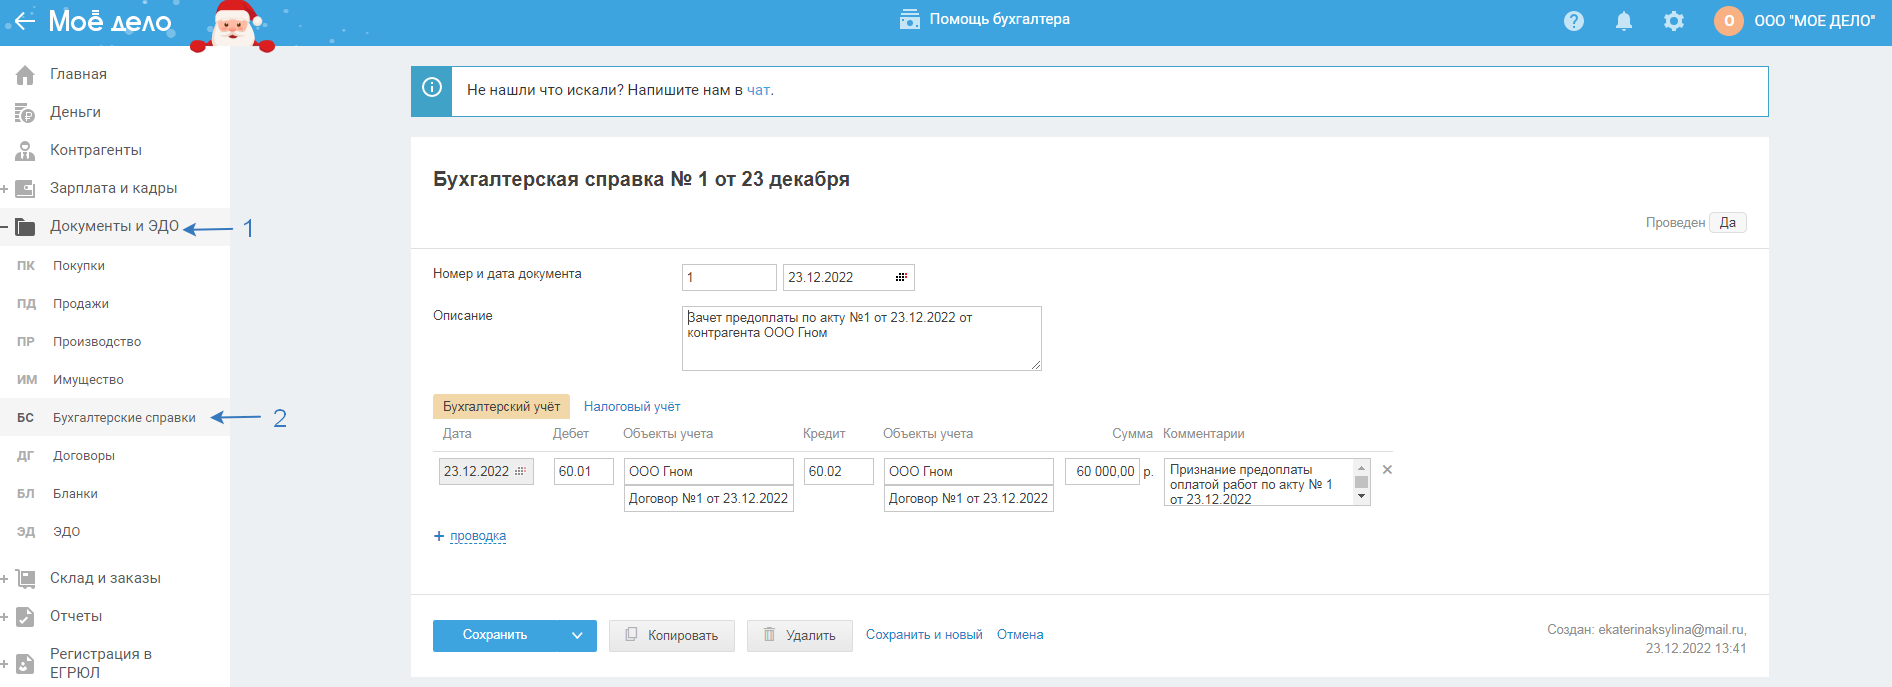Open Контрагенты in the sidebar
The height and width of the screenshot is (687, 1892).
click(96, 150)
